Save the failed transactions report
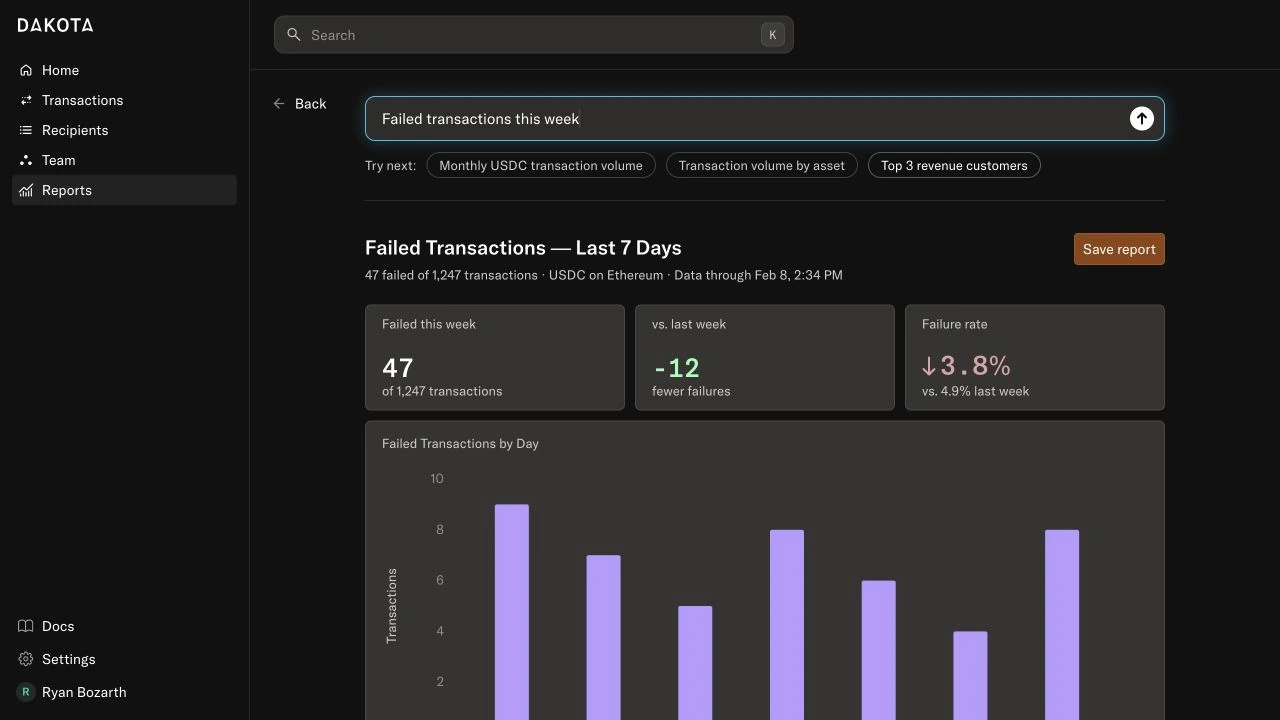 (x=1119, y=249)
